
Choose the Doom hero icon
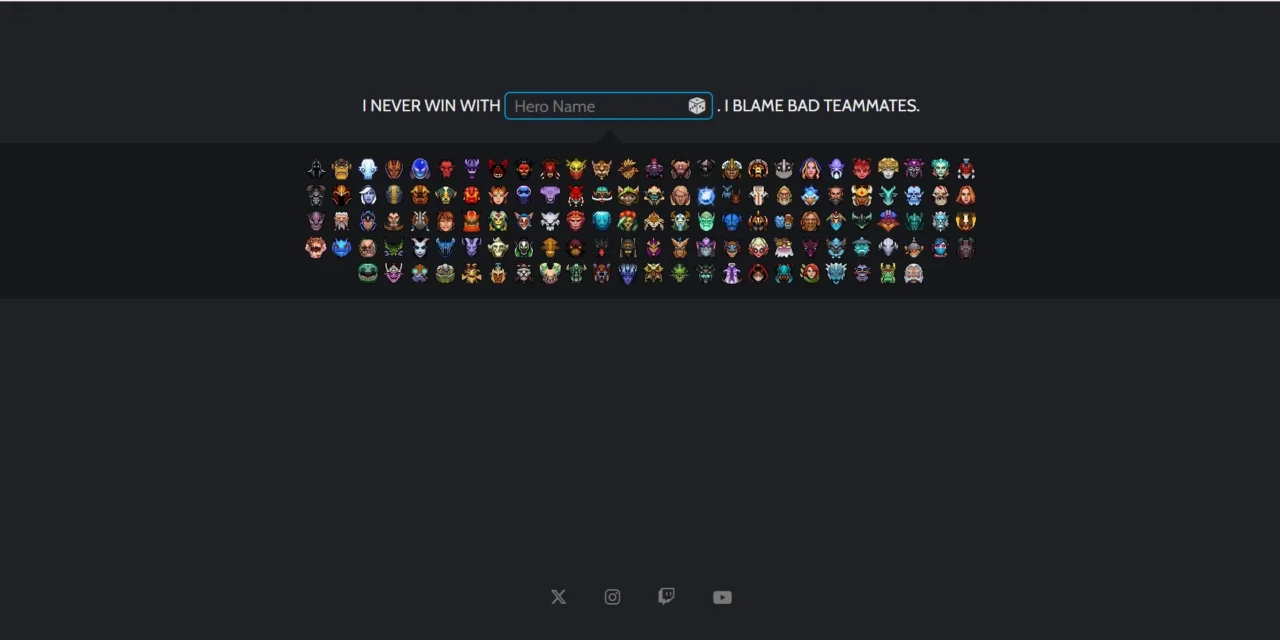pyautogui.click(x=316, y=195)
